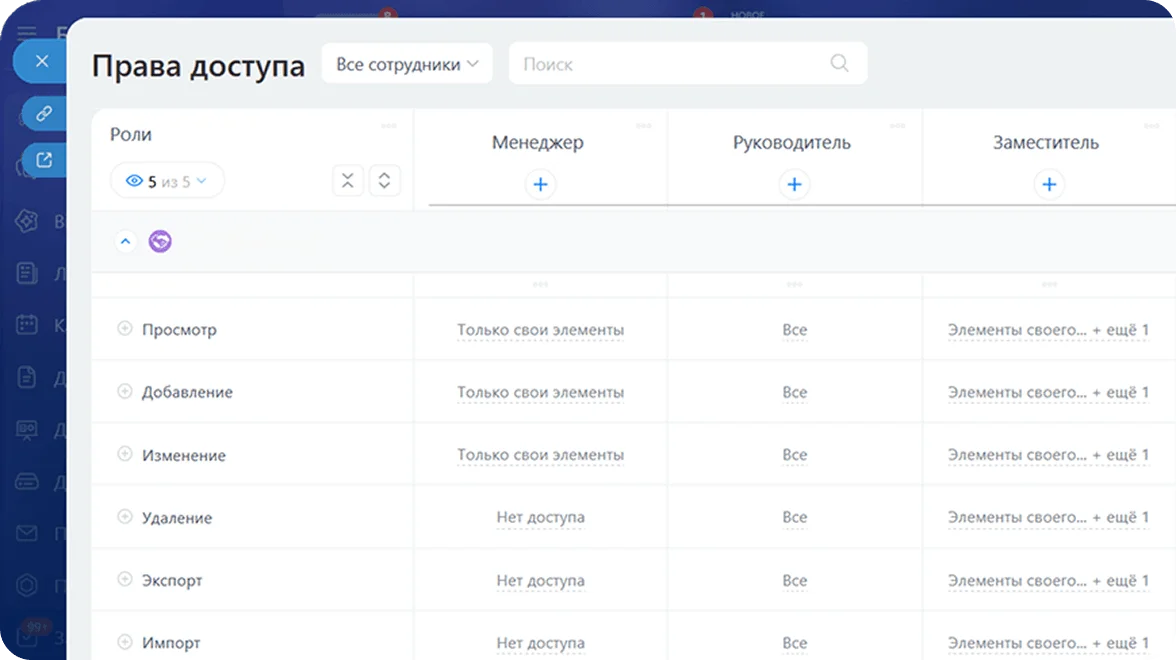
Task: Click the plus icon beside Добавление
Action: coord(124,392)
